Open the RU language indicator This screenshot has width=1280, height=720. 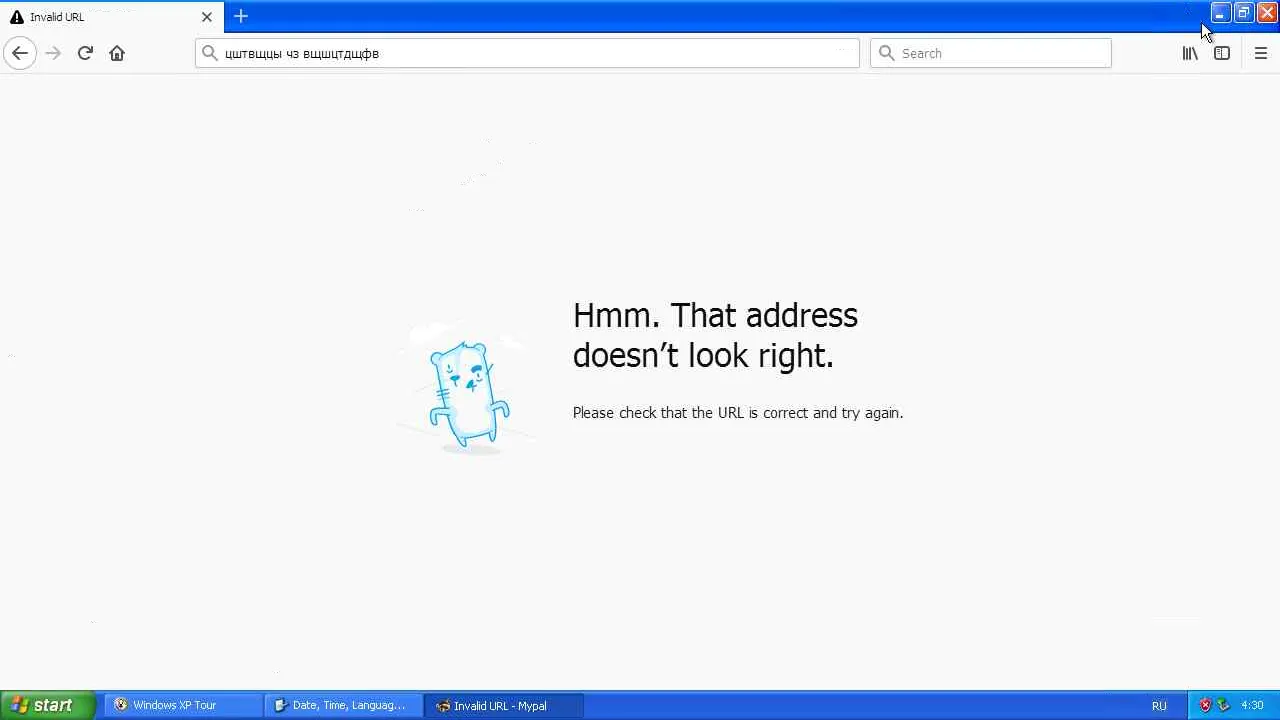1159,706
